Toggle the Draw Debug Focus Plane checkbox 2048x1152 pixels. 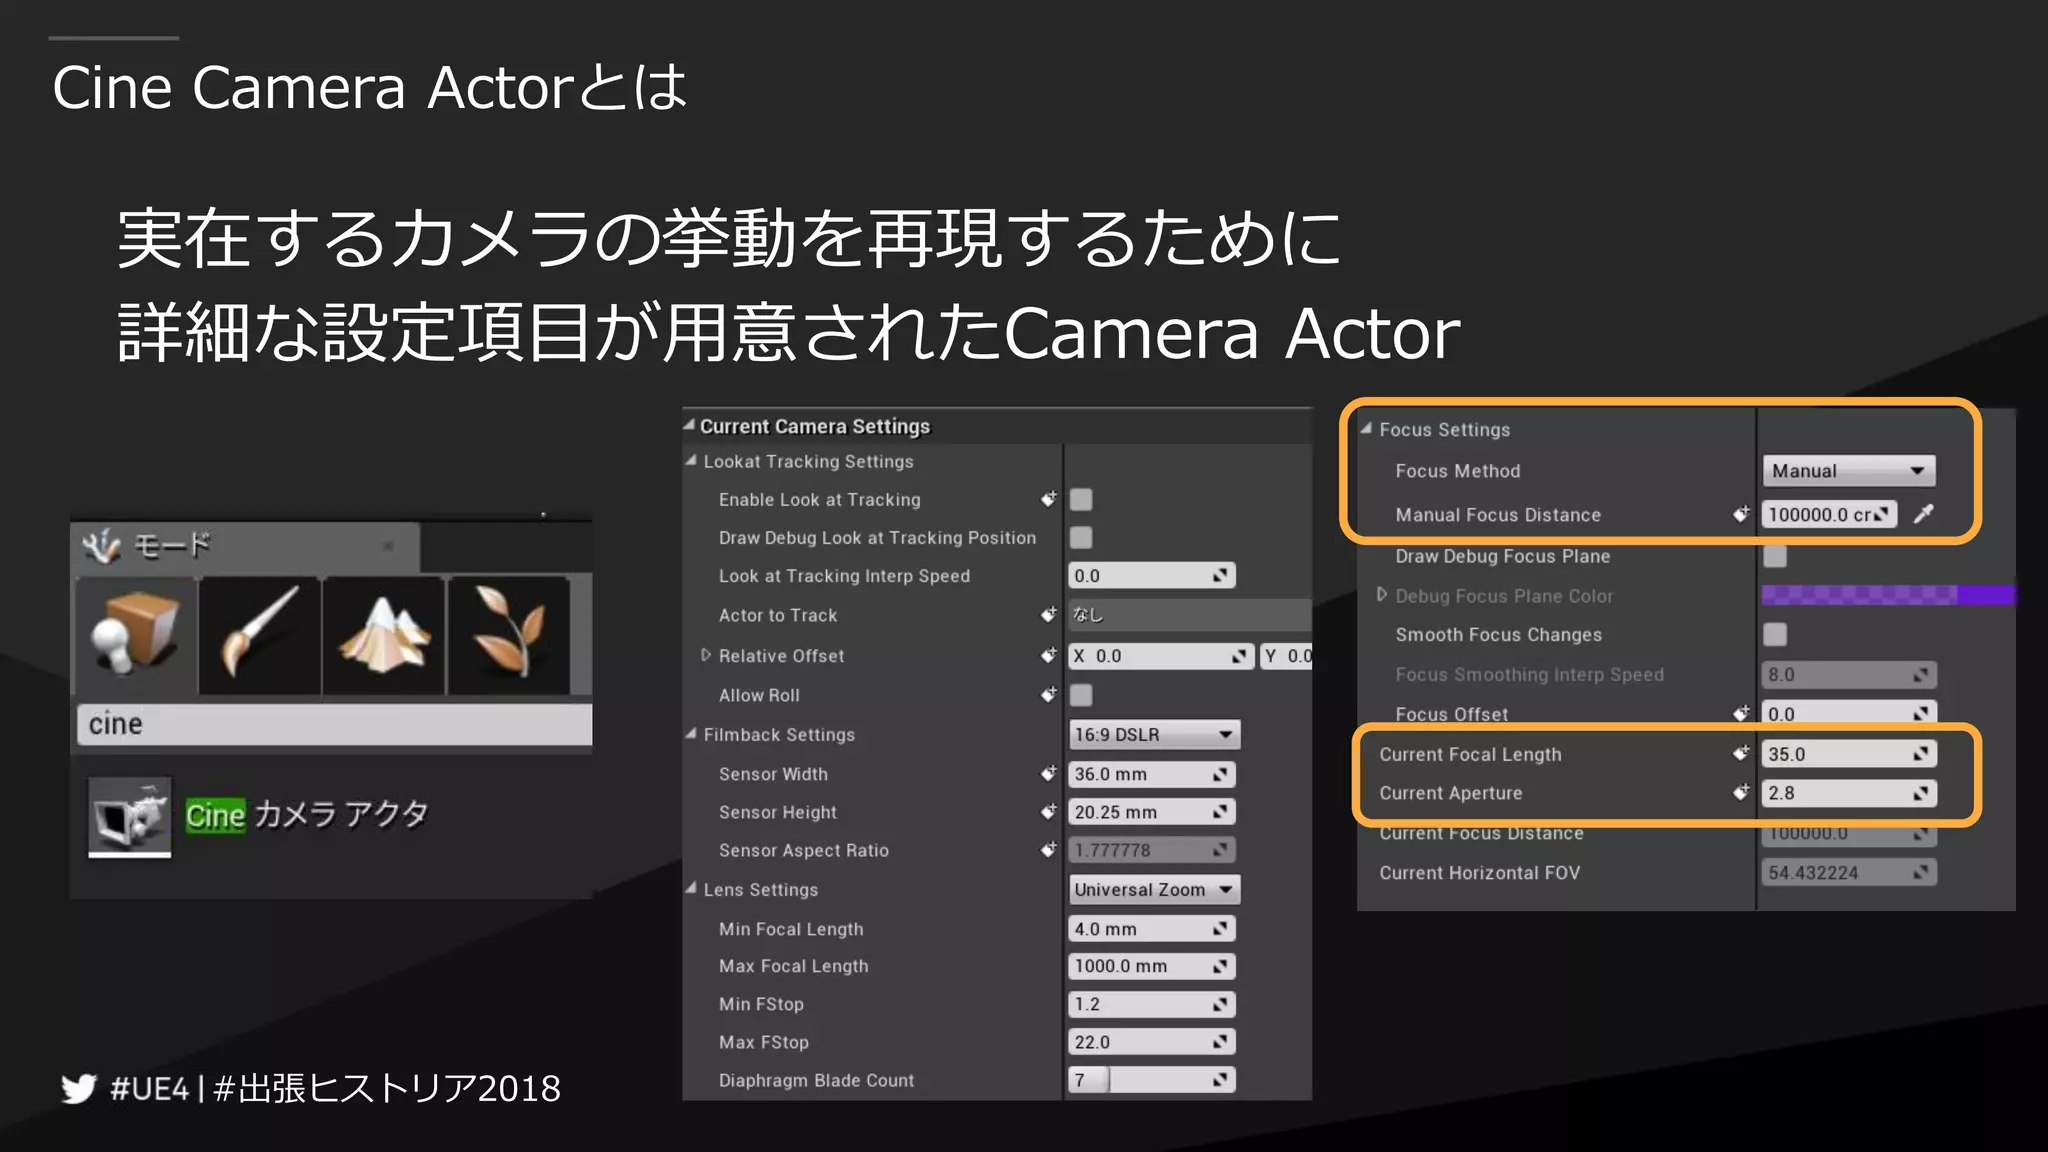[1775, 556]
